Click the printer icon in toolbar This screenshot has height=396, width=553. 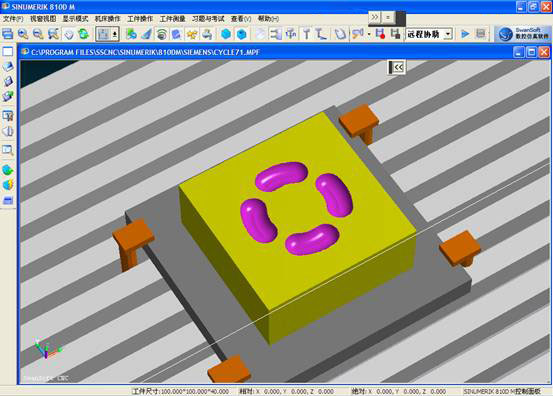tap(207, 34)
